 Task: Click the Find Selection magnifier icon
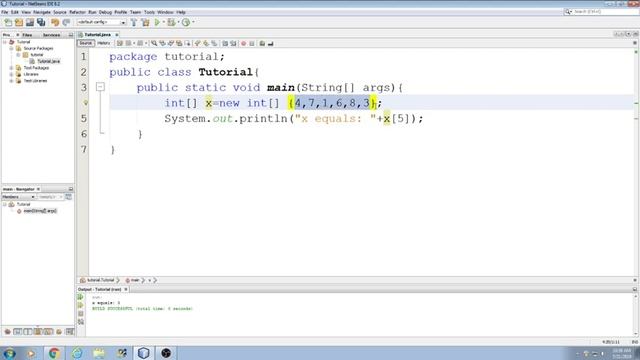154,43
